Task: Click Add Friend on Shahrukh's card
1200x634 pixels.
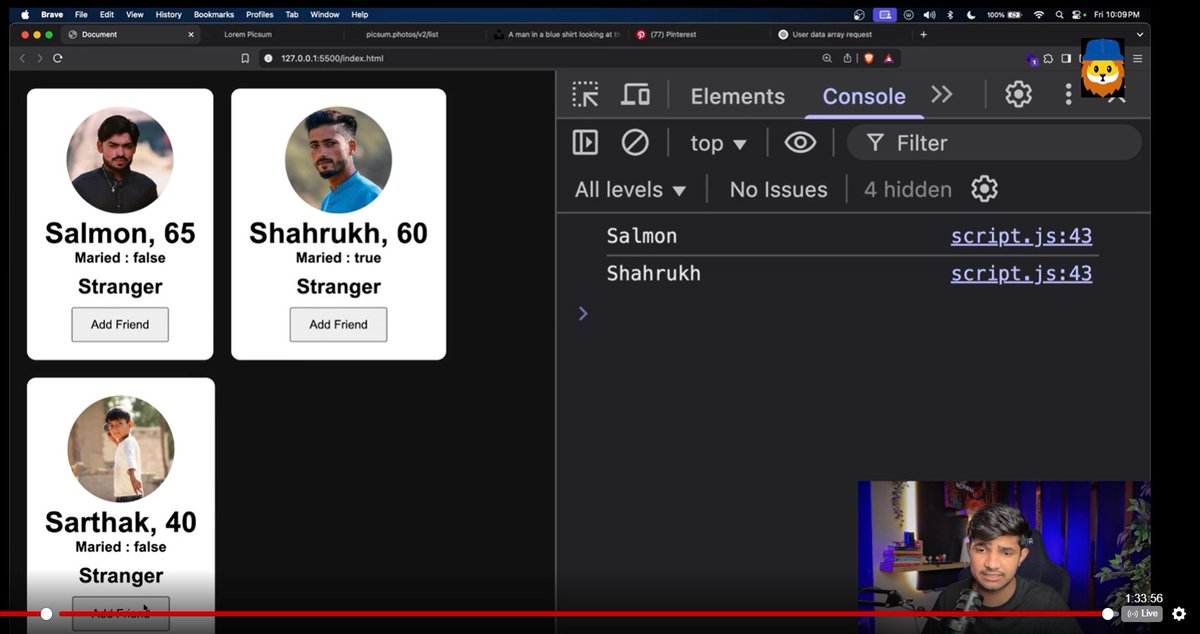Action: tap(338, 324)
